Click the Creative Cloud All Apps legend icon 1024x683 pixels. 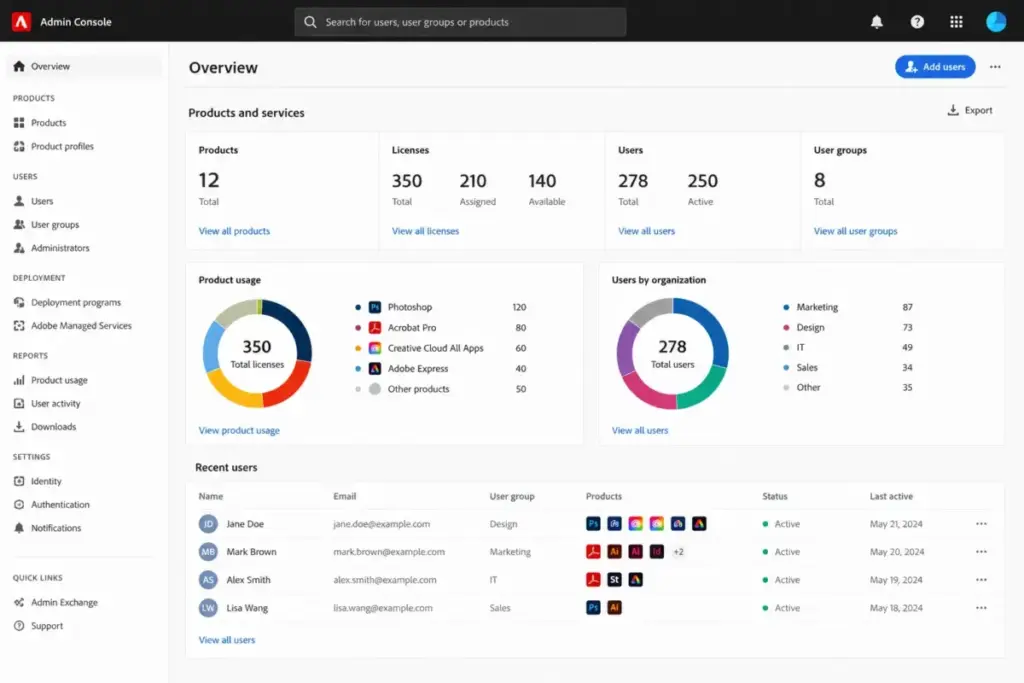[x=375, y=348]
